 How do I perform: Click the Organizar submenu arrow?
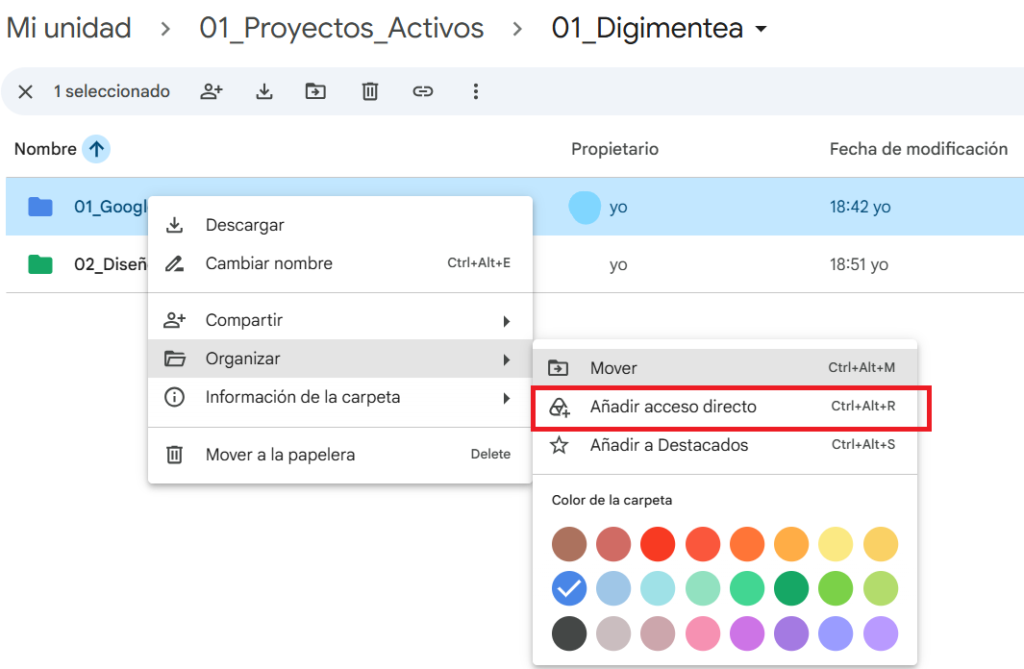point(506,359)
